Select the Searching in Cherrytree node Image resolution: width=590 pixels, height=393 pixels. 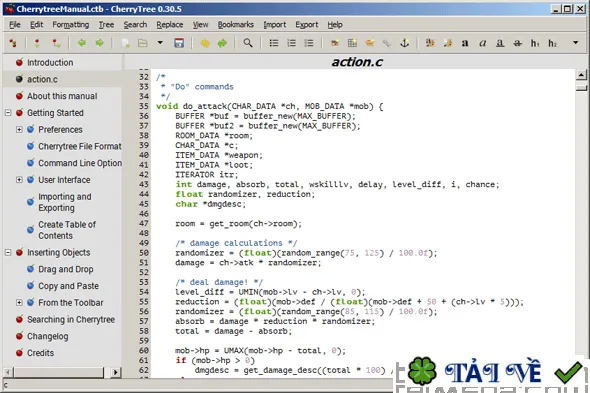pyautogui.click(x=71, y=320)
